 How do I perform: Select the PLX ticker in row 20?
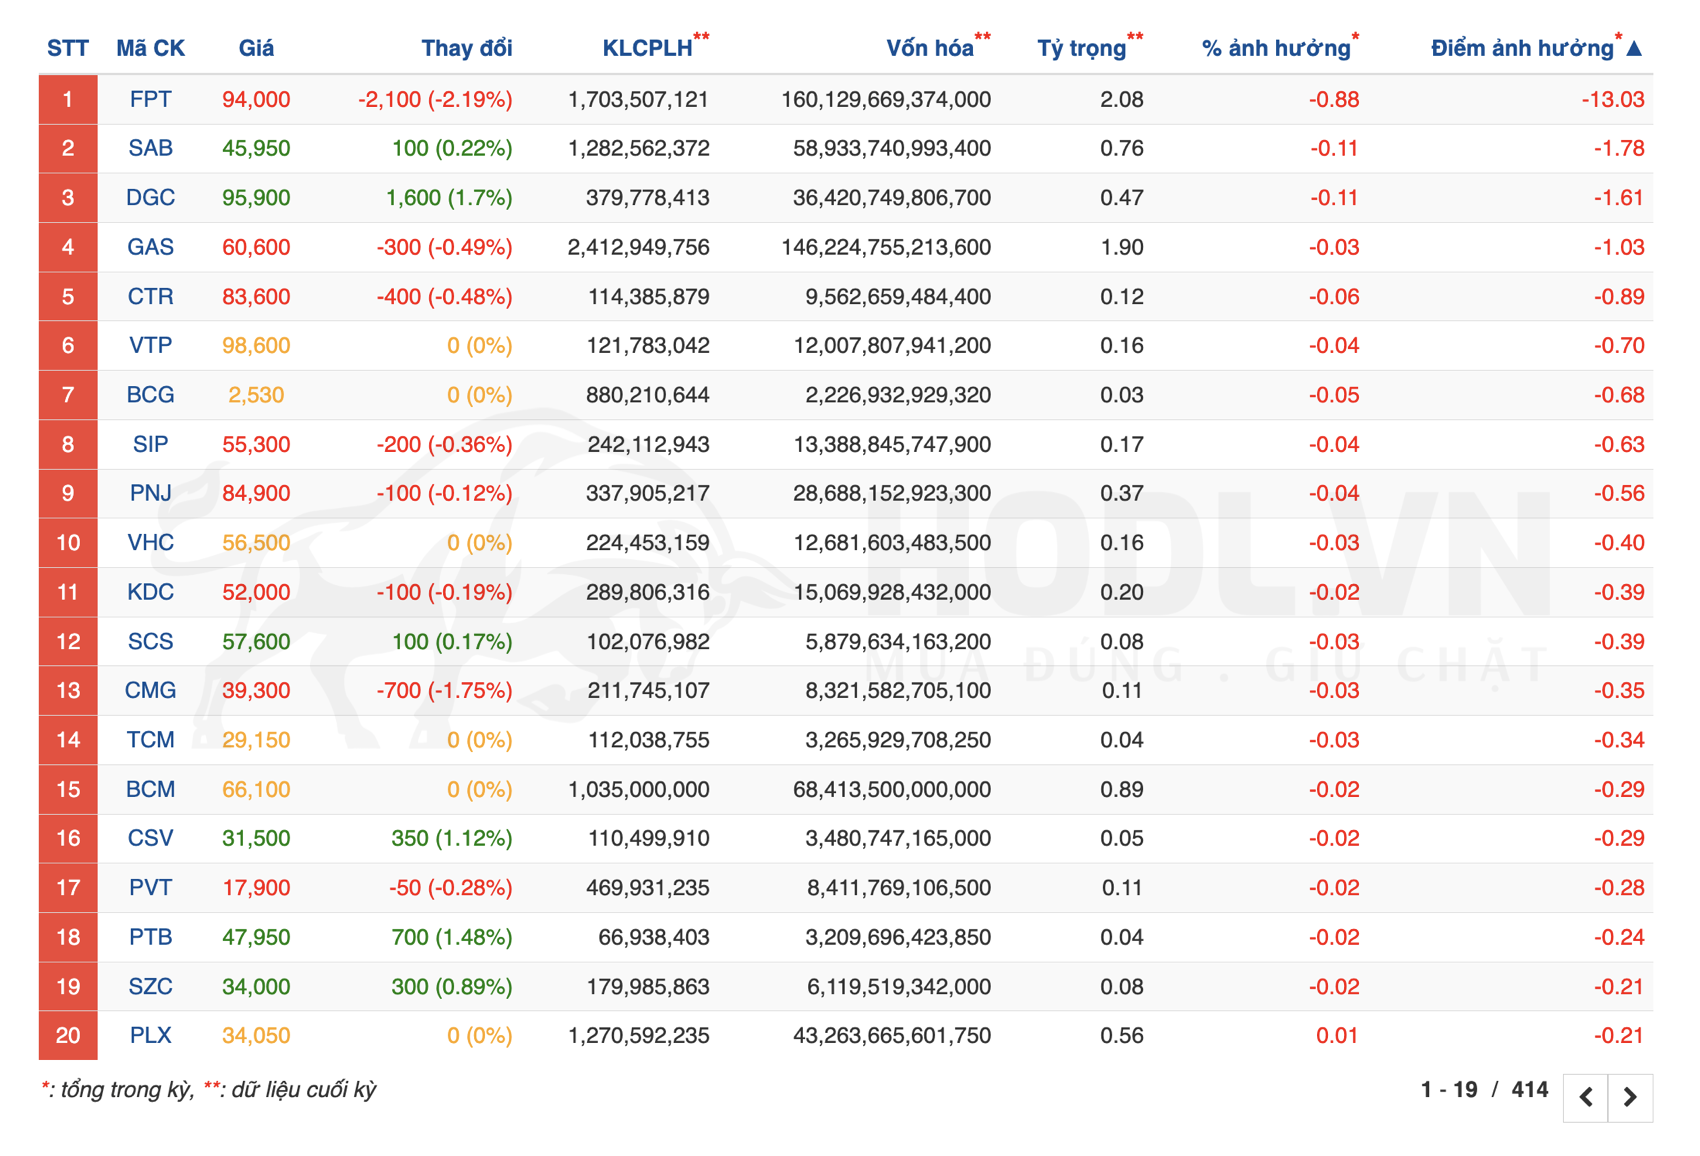[x=150, y=1035]
